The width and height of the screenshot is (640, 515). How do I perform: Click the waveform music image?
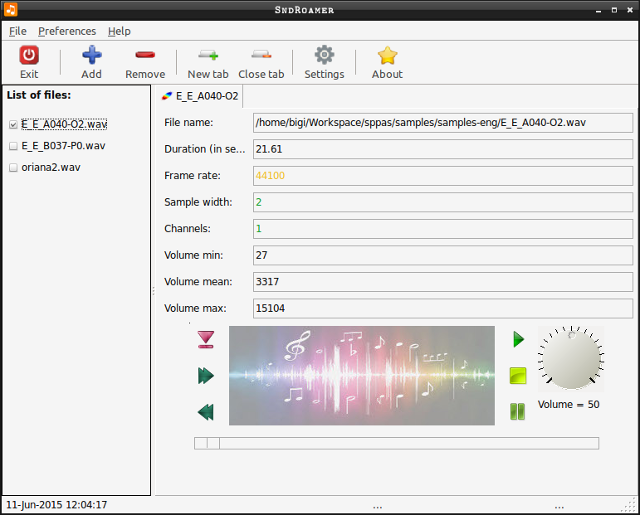click(362, 375)
